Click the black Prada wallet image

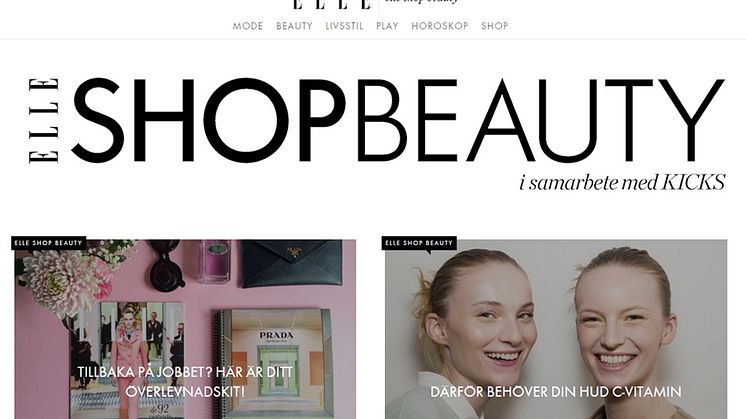tap(291, 263)
